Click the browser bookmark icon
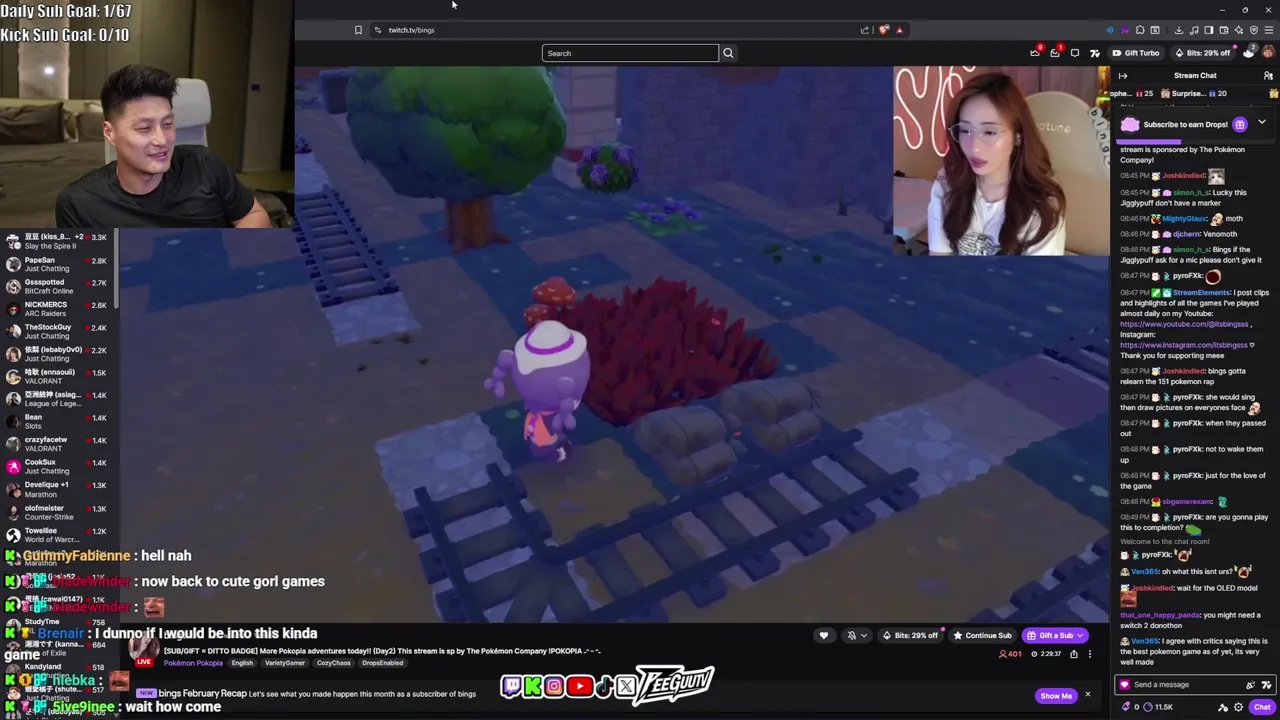 tap(358, 30)
